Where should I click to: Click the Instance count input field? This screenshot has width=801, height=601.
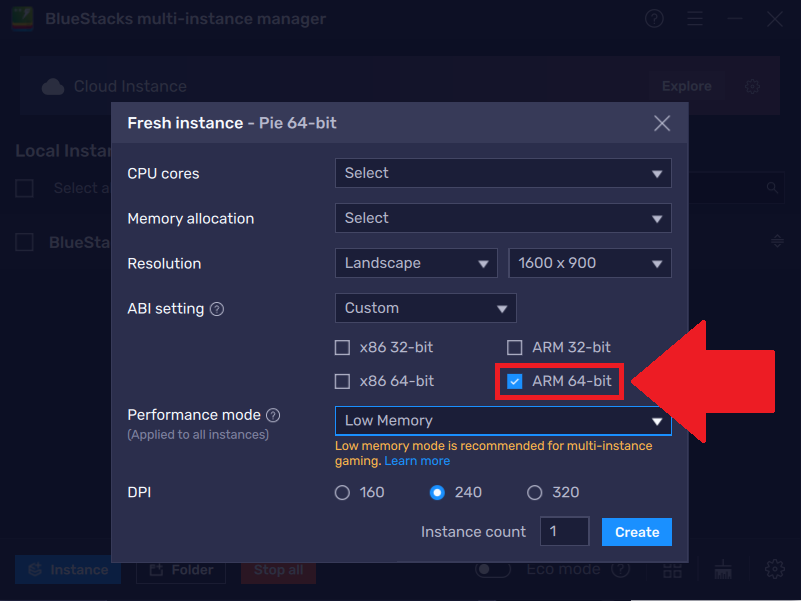click(x=564, y=531)
